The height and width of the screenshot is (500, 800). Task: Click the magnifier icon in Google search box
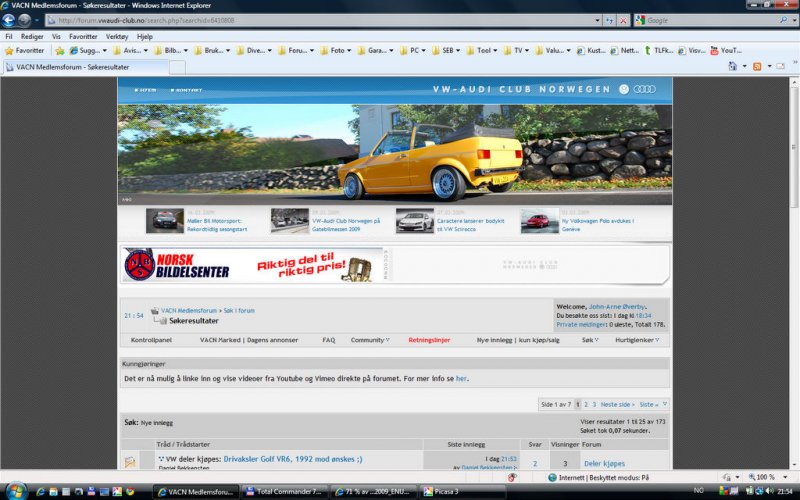(782, 20)
